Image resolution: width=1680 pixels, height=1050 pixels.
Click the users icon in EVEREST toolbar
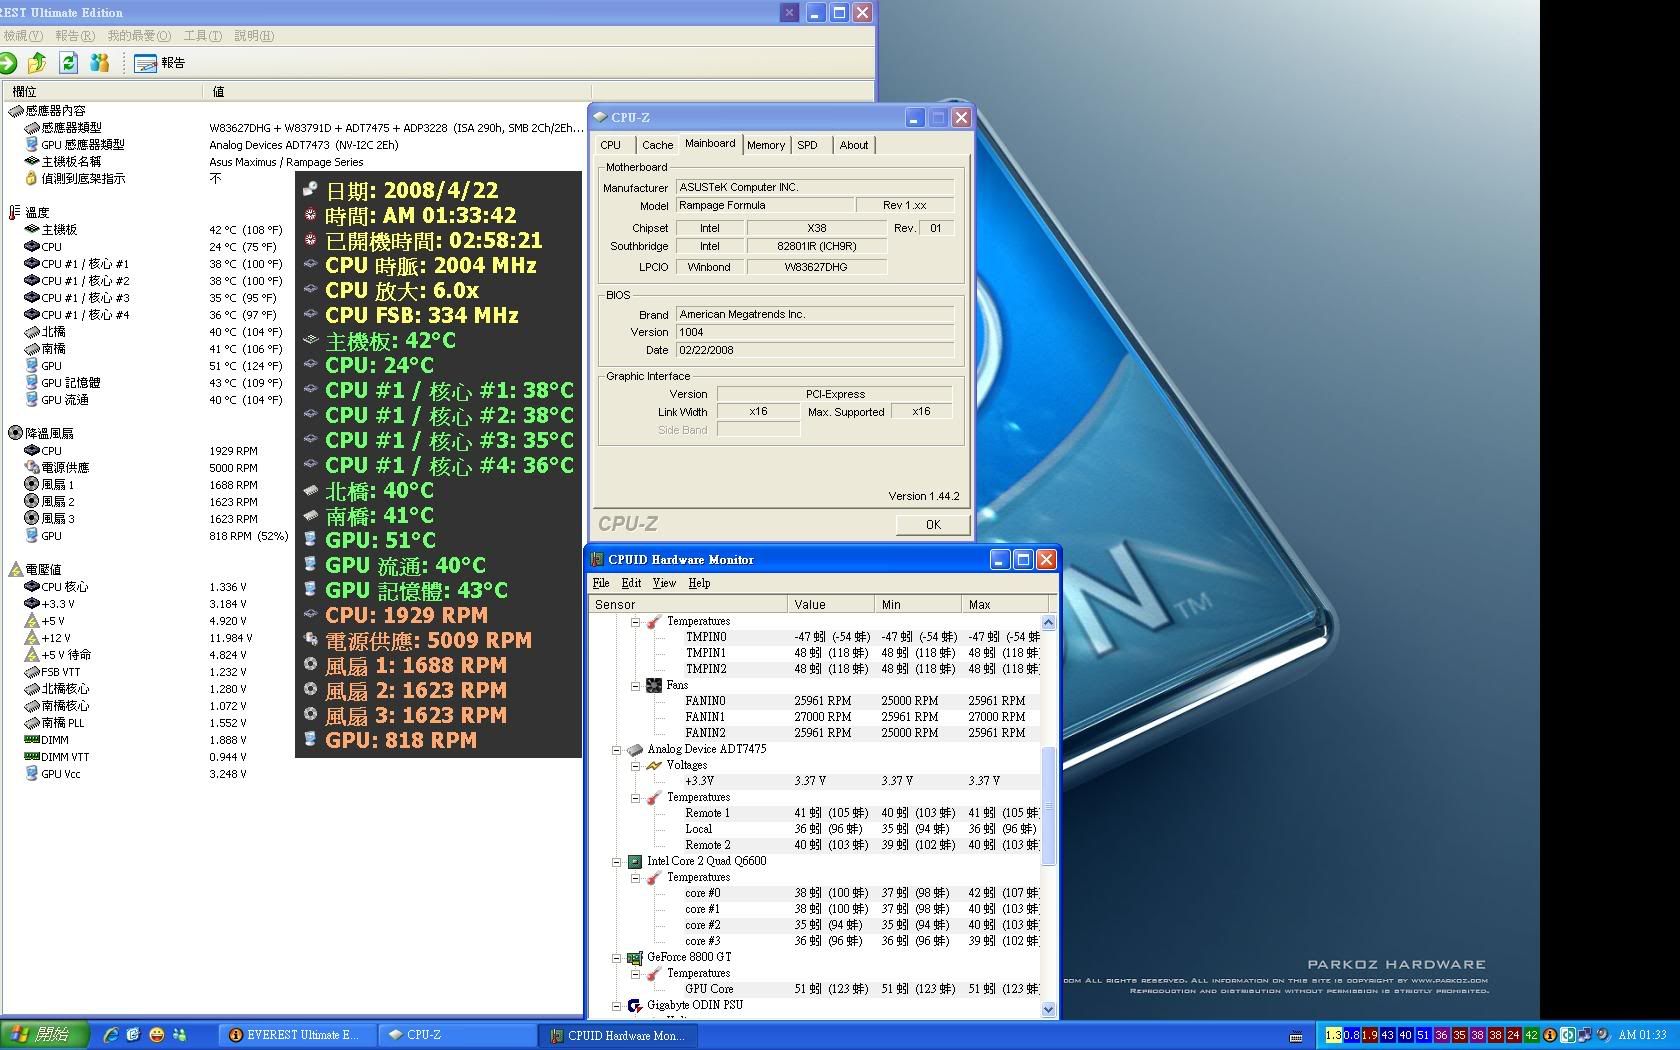pos(99,63)
